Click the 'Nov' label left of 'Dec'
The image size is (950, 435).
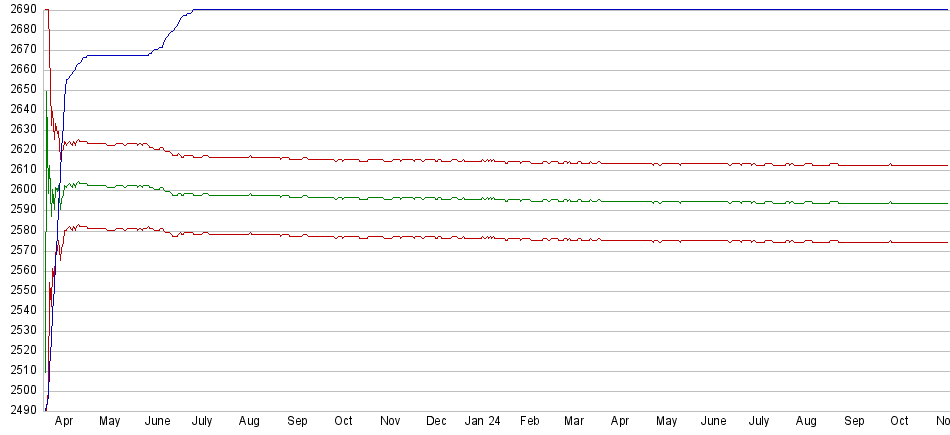[391, 421]
